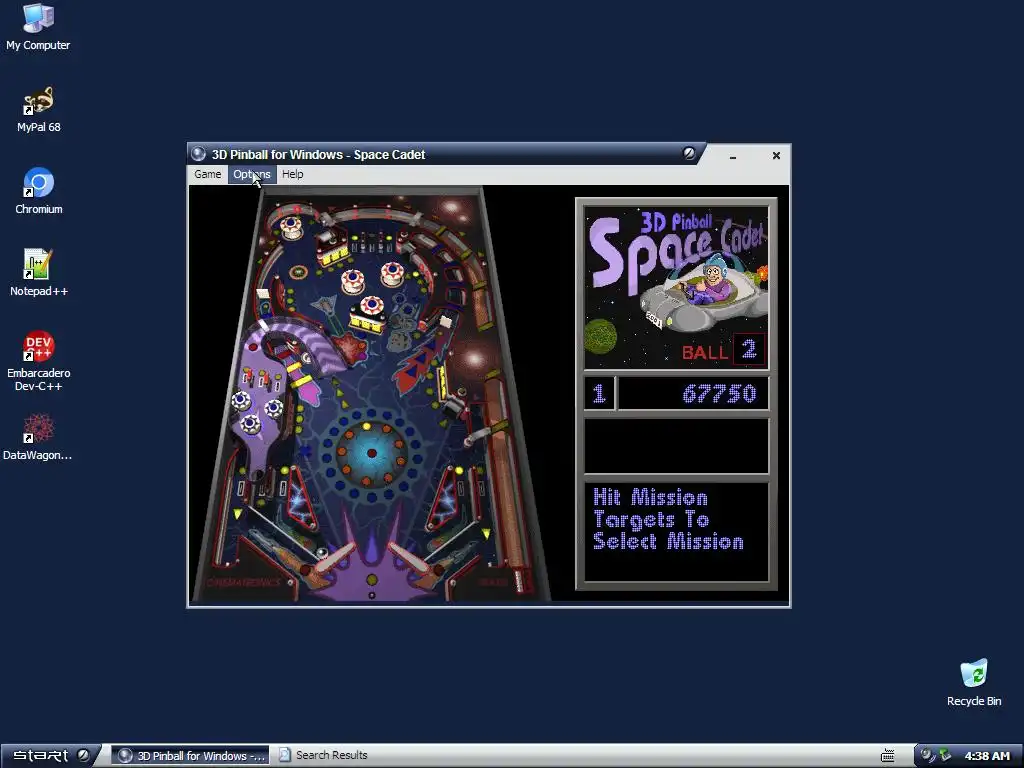Click the taskbar clock showing 4:38 AM

[987, 756]
